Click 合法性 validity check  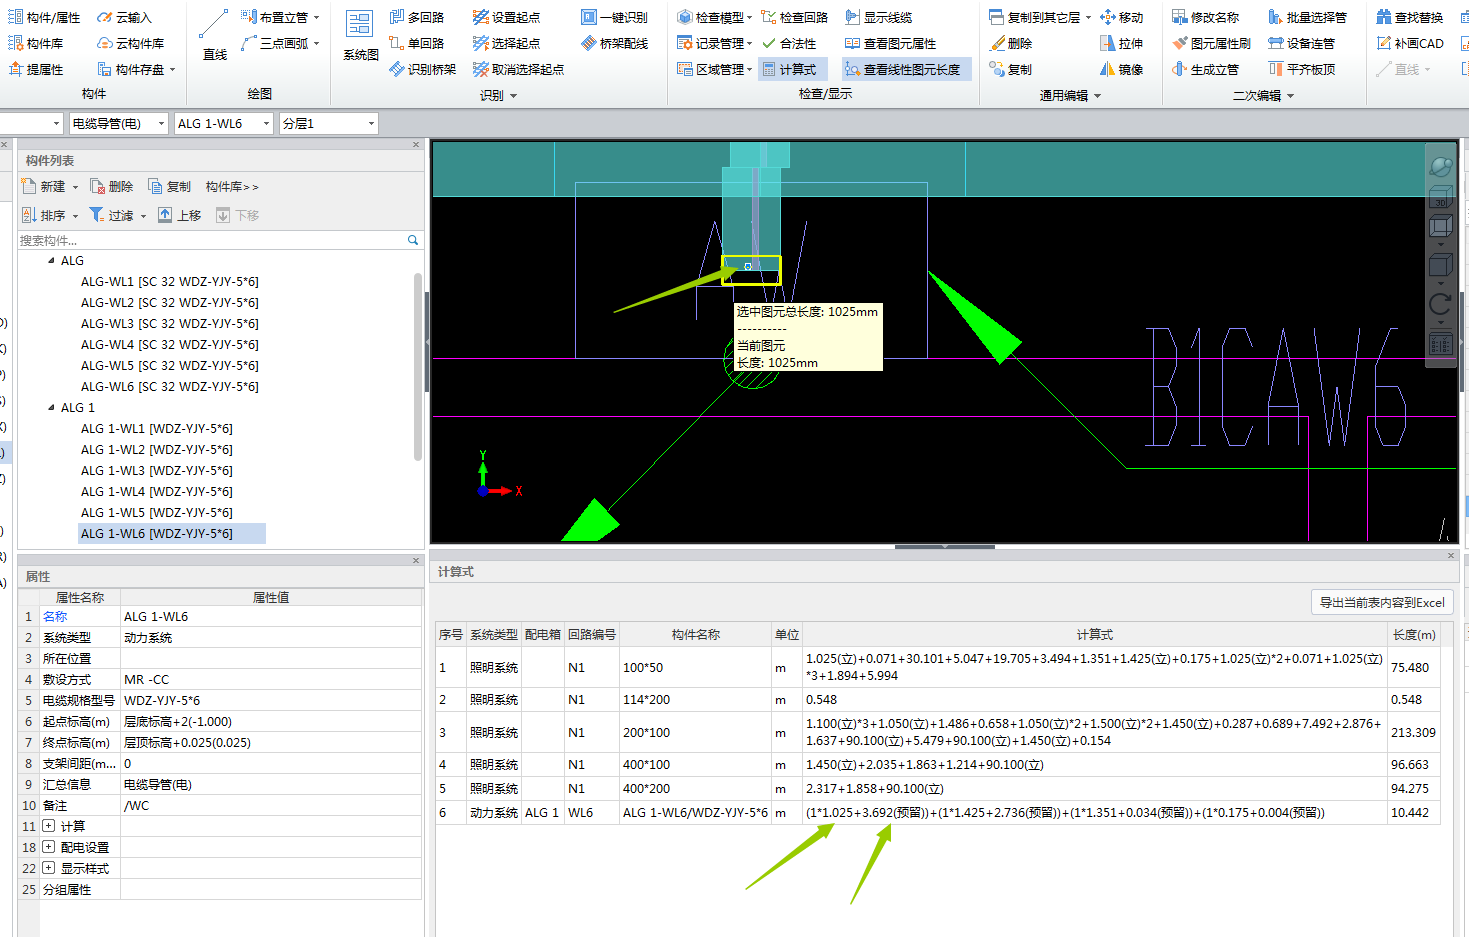click(x=789, y=43)
